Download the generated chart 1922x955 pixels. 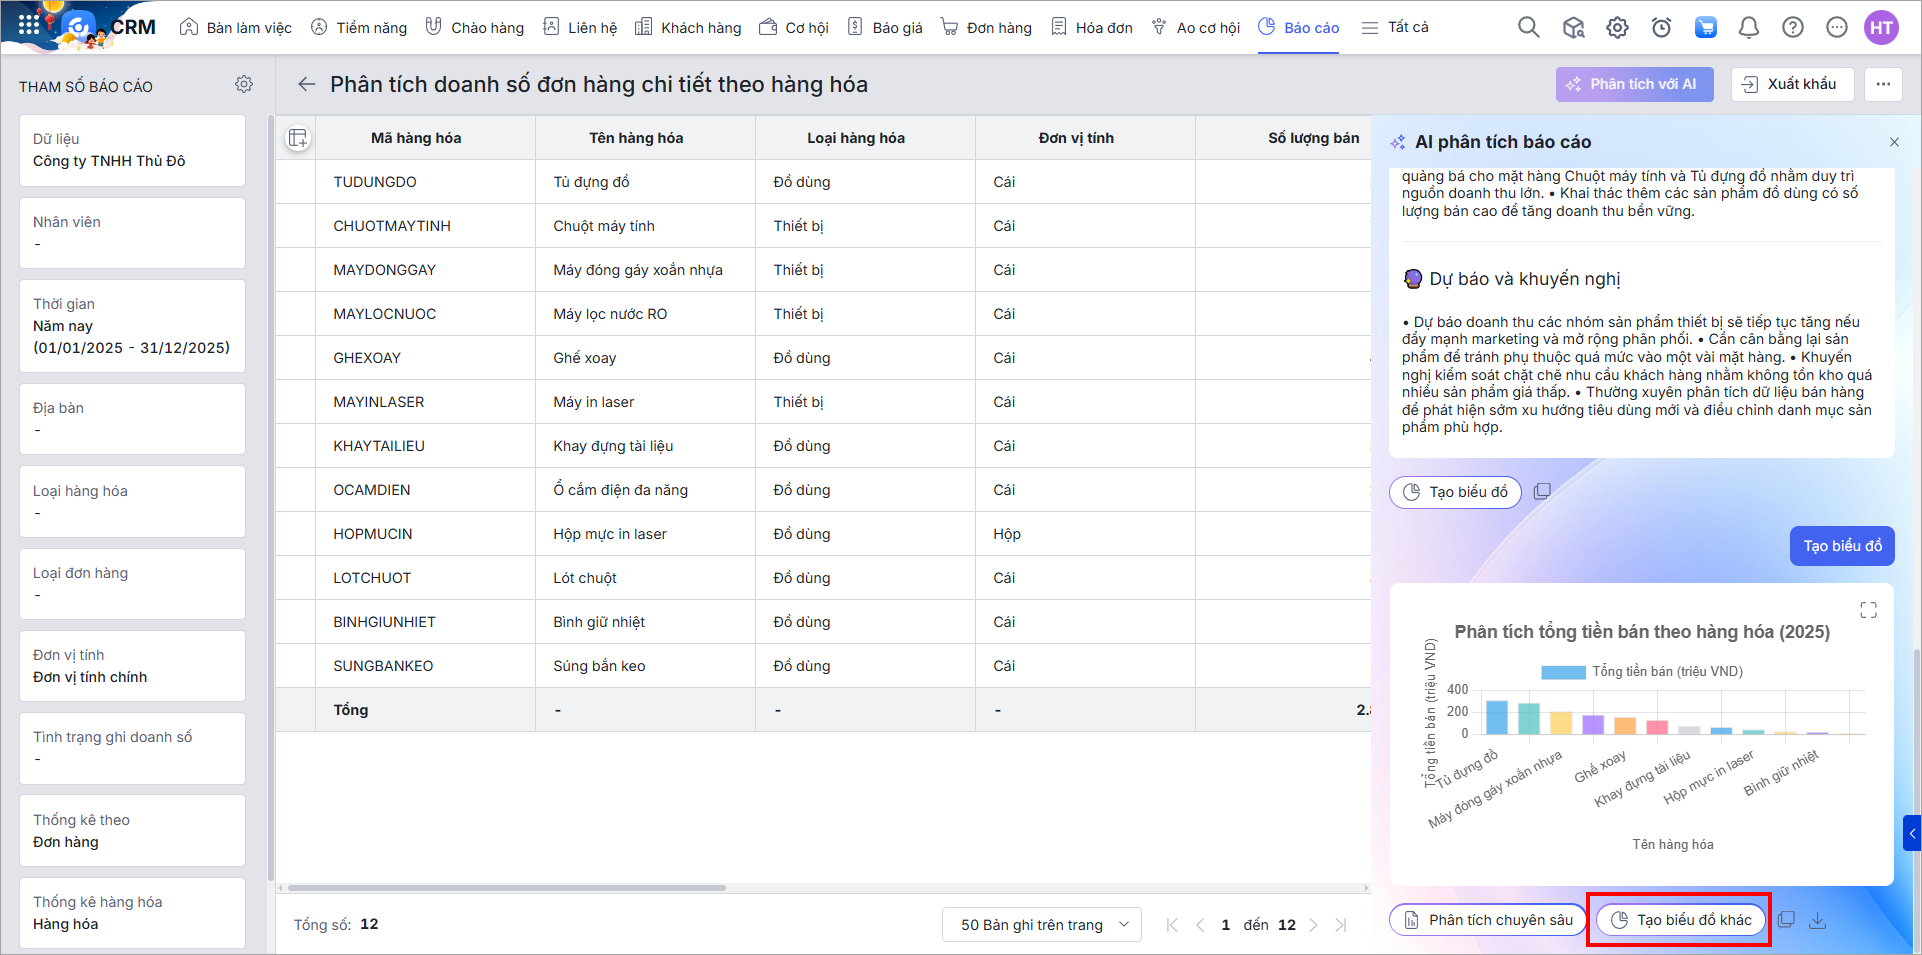click(x=1818, y=920)
